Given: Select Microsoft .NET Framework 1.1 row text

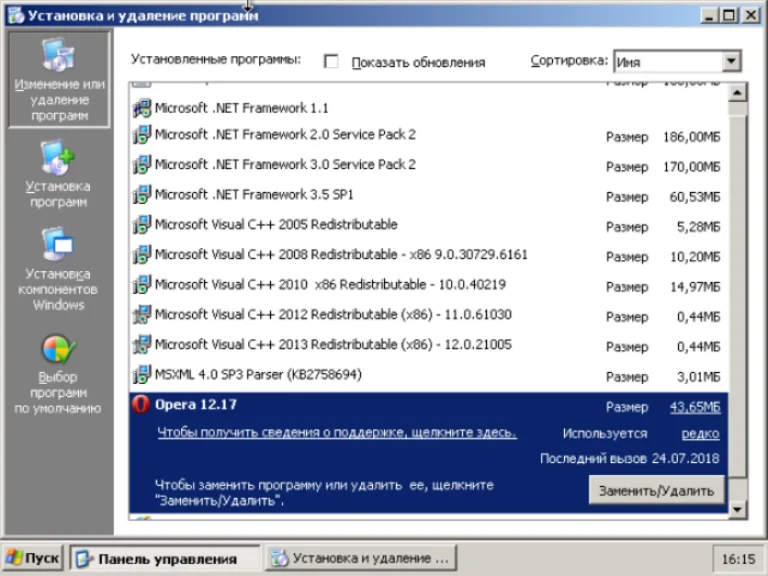Looking at the screenshot, I should [x=241, y=108].
